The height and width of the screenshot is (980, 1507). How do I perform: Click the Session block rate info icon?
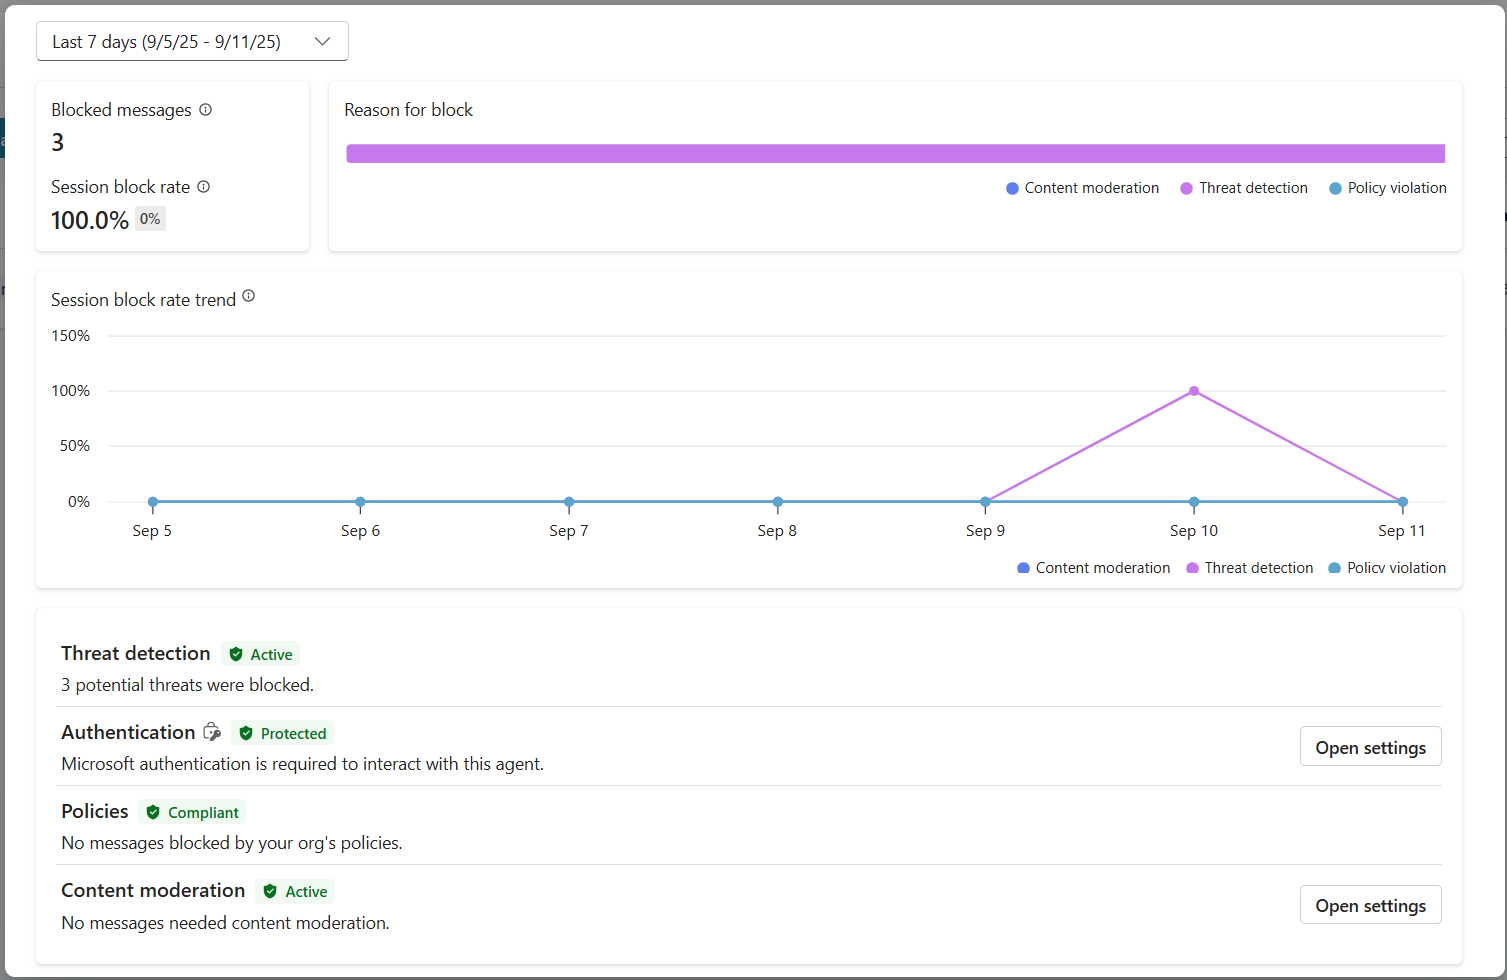204,187
